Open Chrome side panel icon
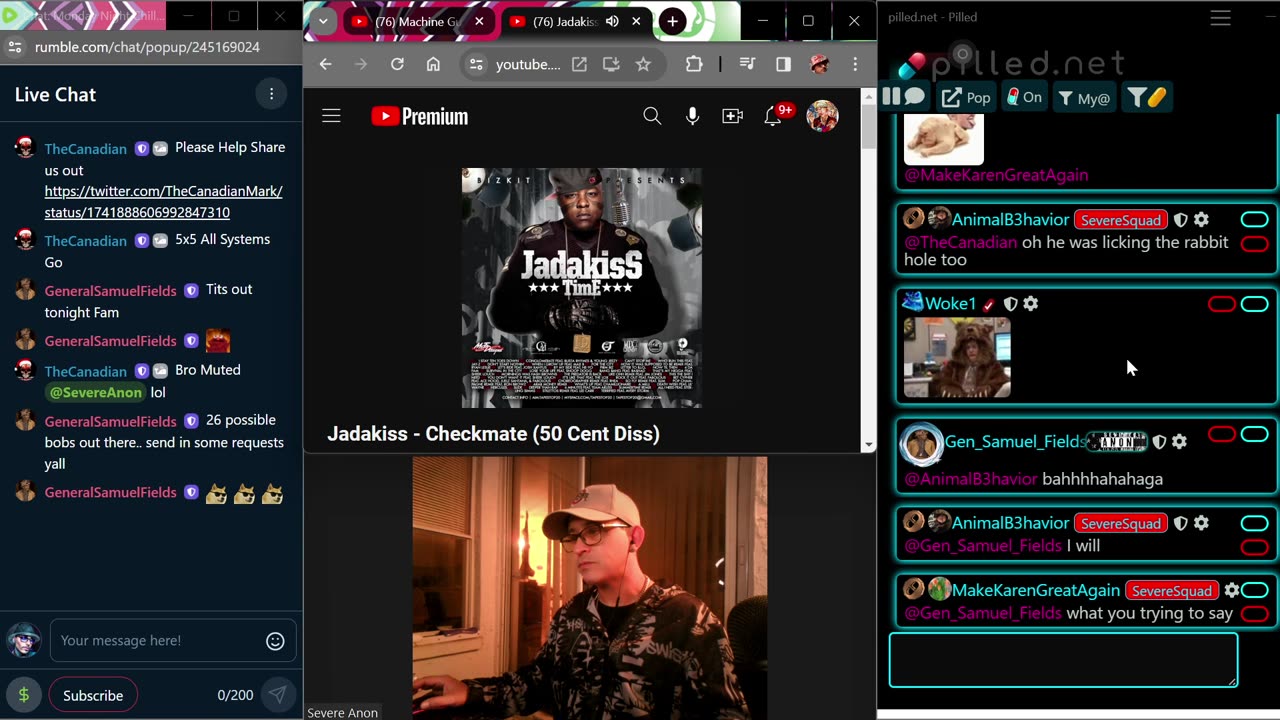Image resolution: width=1280 pixels, height=720 pixels. [x=783, y=64]
